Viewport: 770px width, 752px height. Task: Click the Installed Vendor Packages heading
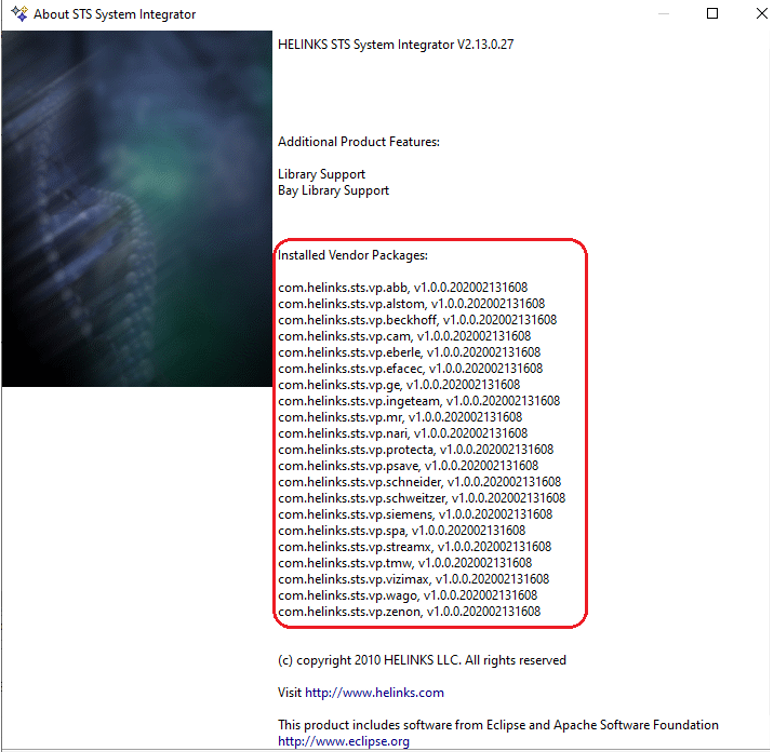pos(352,255)
